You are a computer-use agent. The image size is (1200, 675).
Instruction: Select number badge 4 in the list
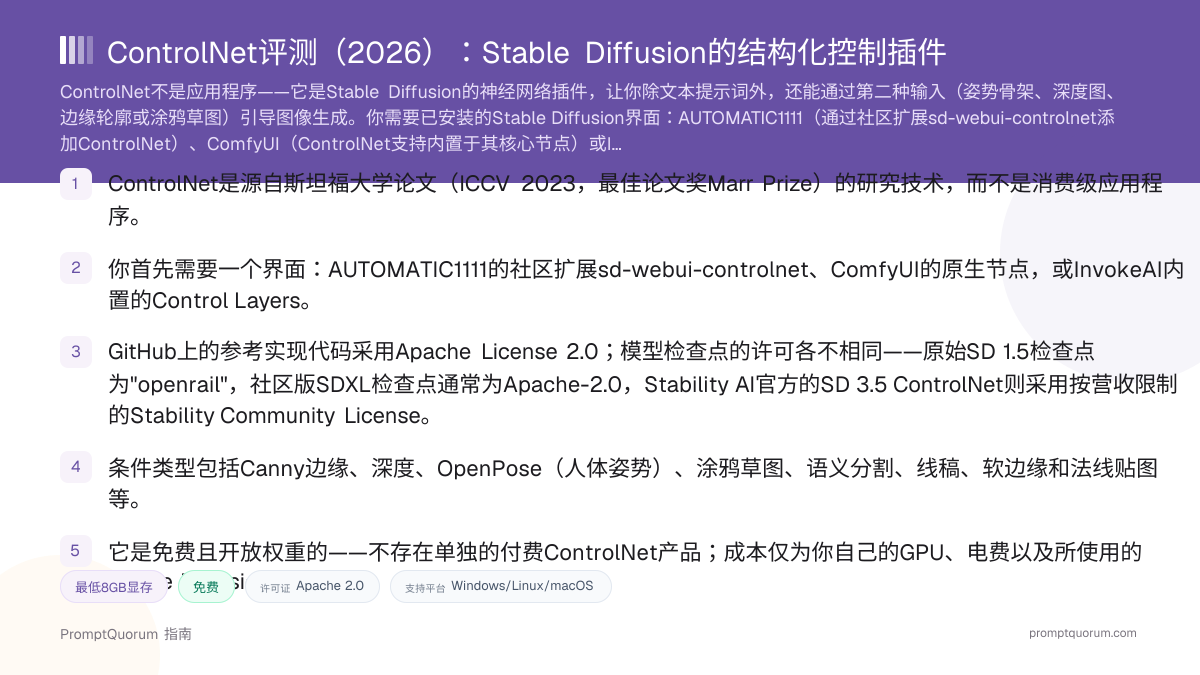tap(76, 466)
